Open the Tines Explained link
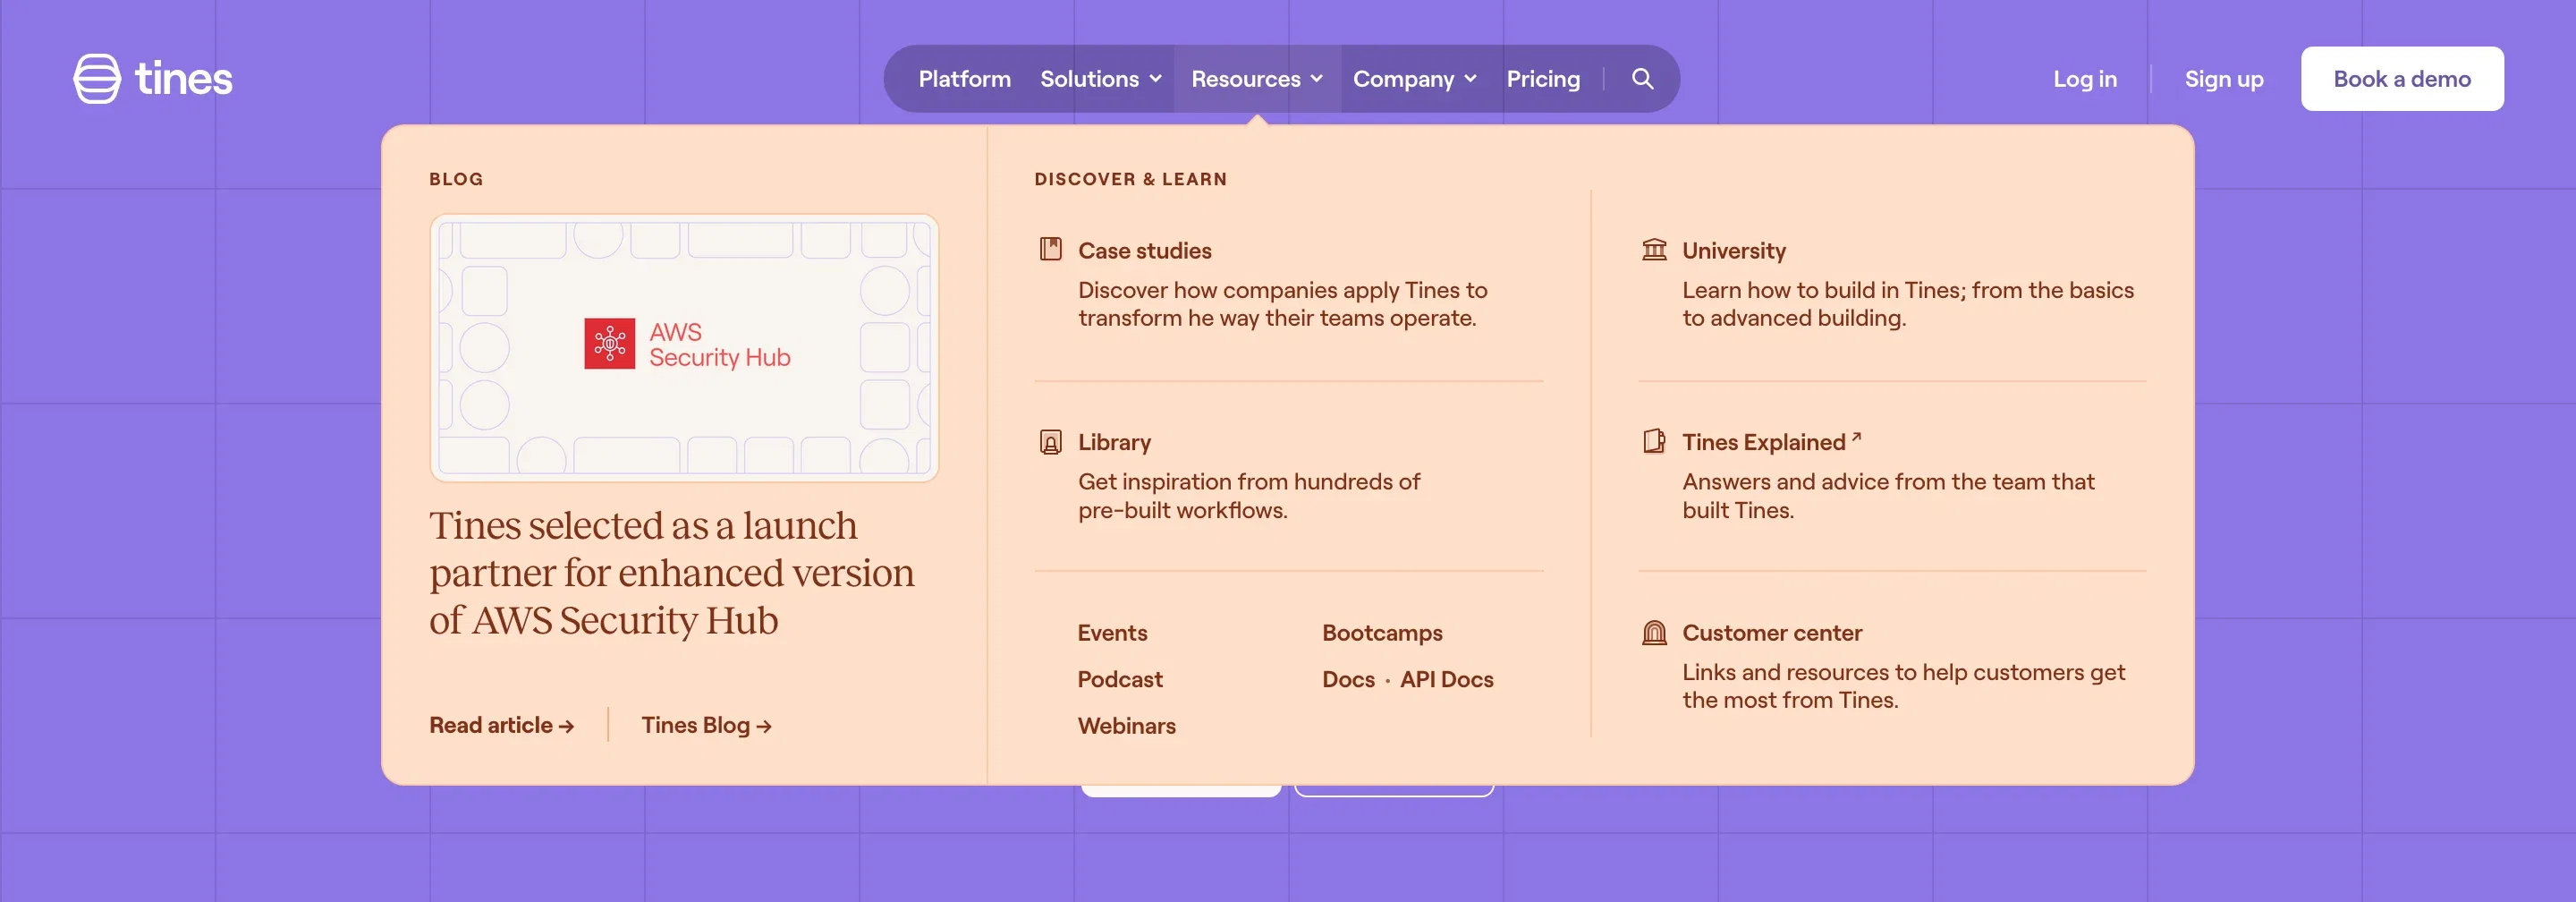Image resolution: width=2576 pixels, height=902 pixels. click(x=1763, y=442)
